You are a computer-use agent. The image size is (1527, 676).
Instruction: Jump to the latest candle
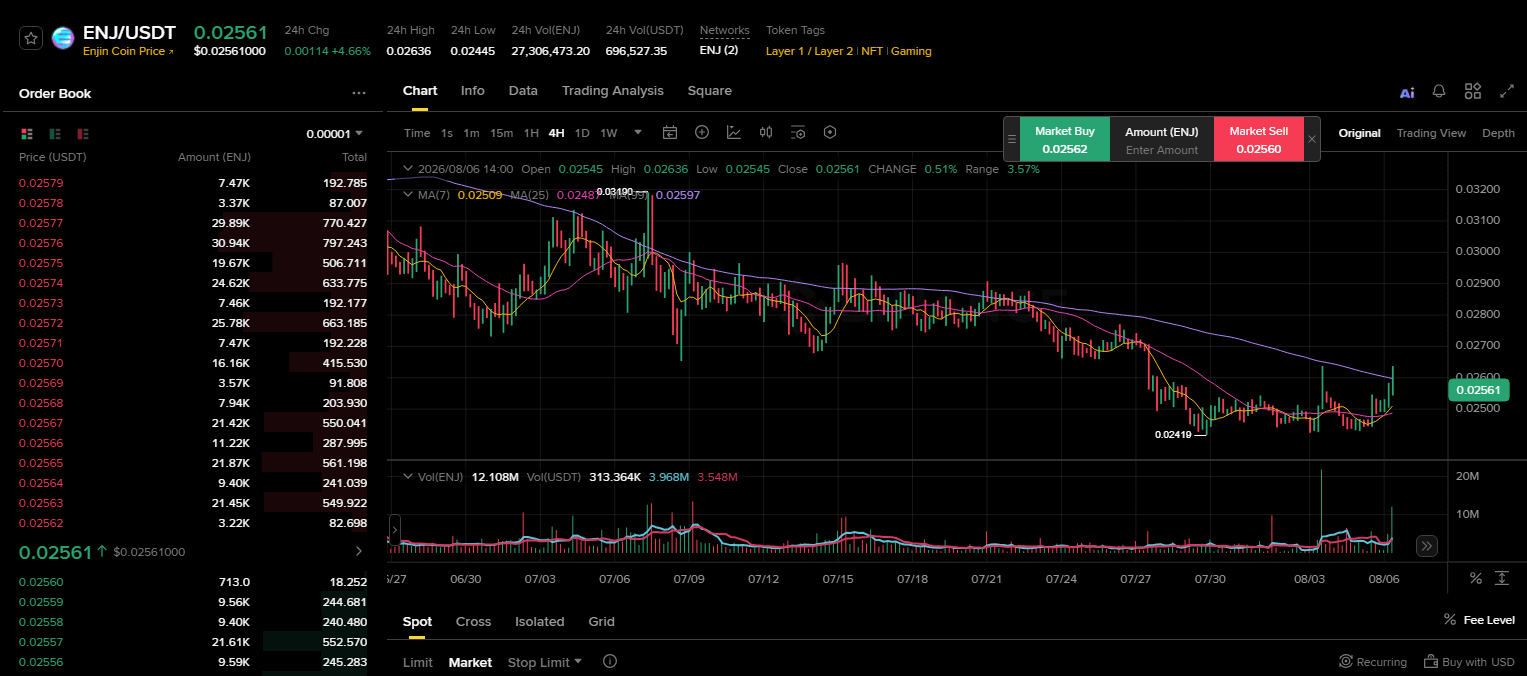pyautogui.click(x=1427, y=546)
